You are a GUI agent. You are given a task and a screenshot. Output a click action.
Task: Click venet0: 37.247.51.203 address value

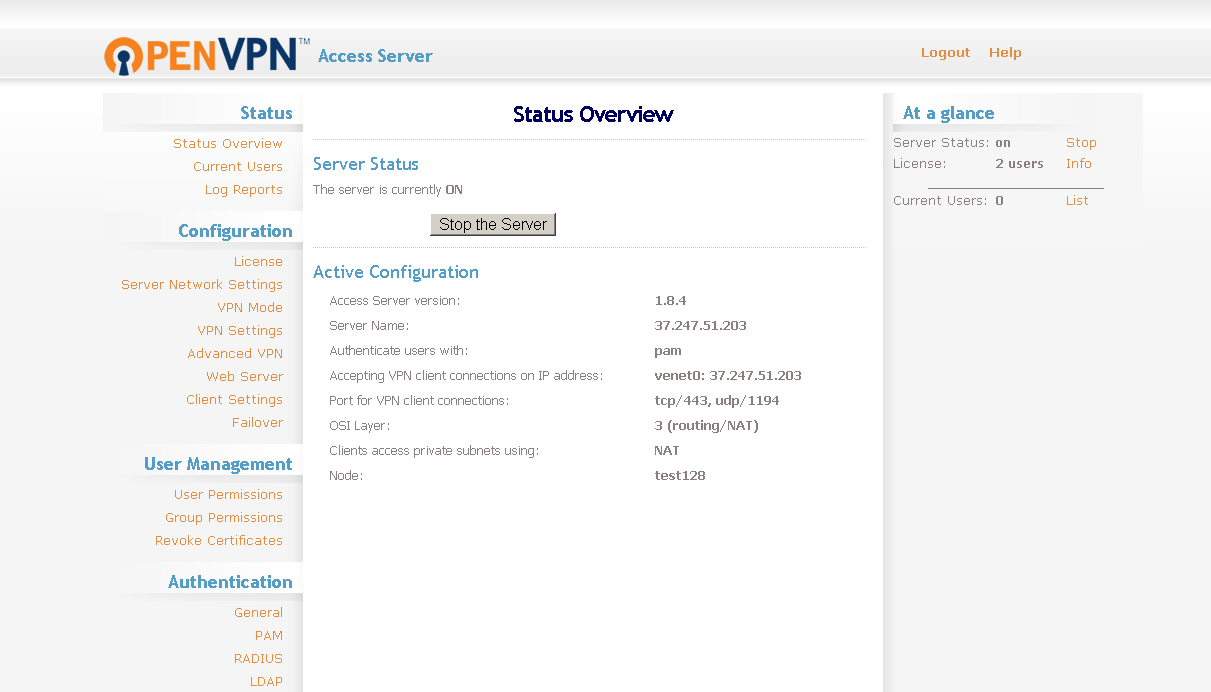[728, 376]
